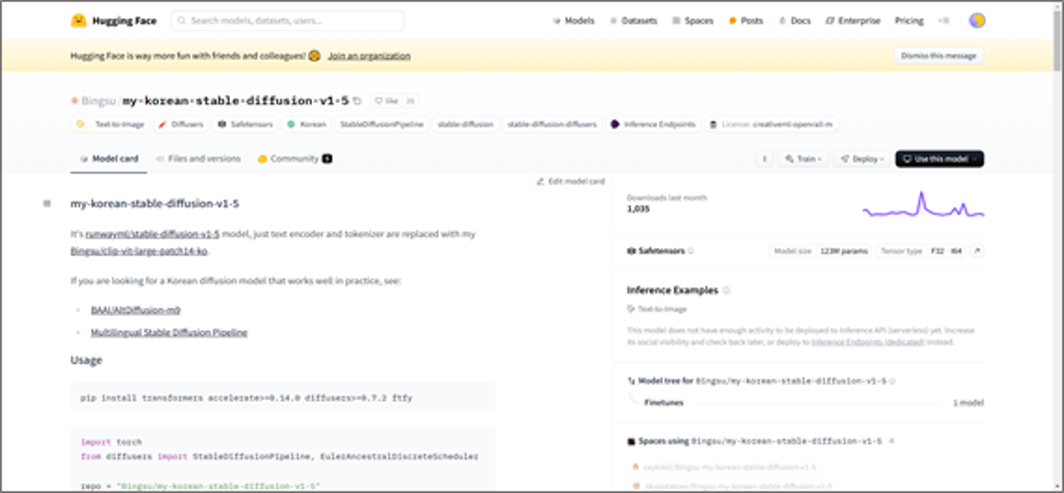Open the BAAI/AltDiffusion-m9 link

(x=136, y=310)
